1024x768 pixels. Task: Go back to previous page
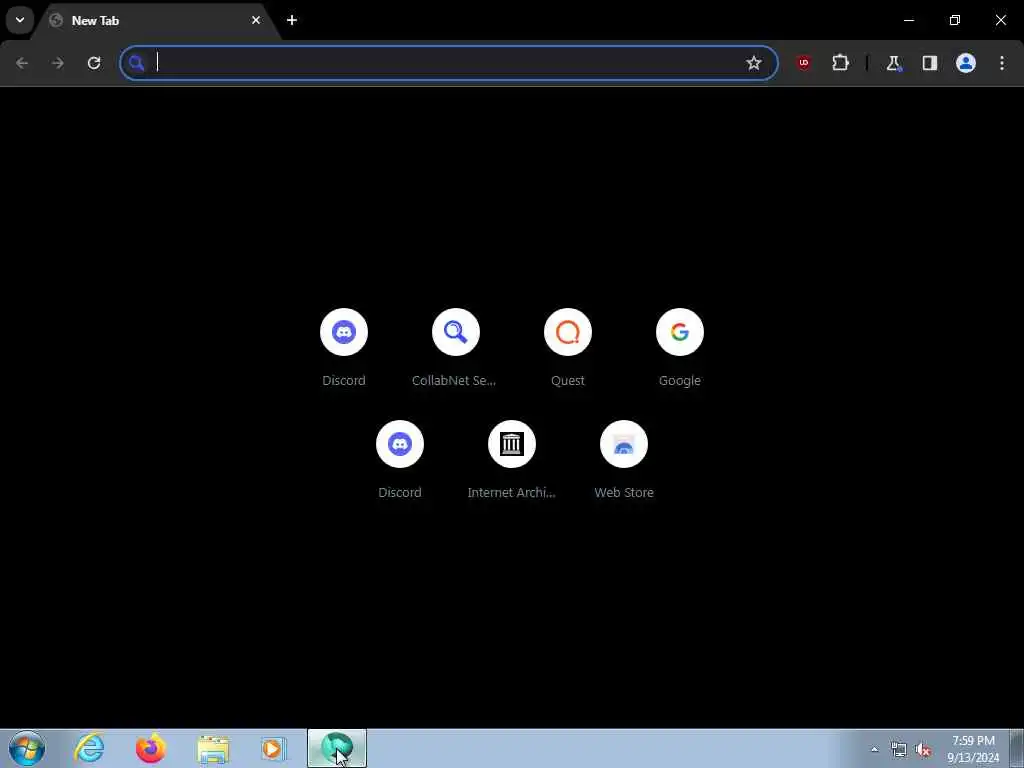coord(22,63)
